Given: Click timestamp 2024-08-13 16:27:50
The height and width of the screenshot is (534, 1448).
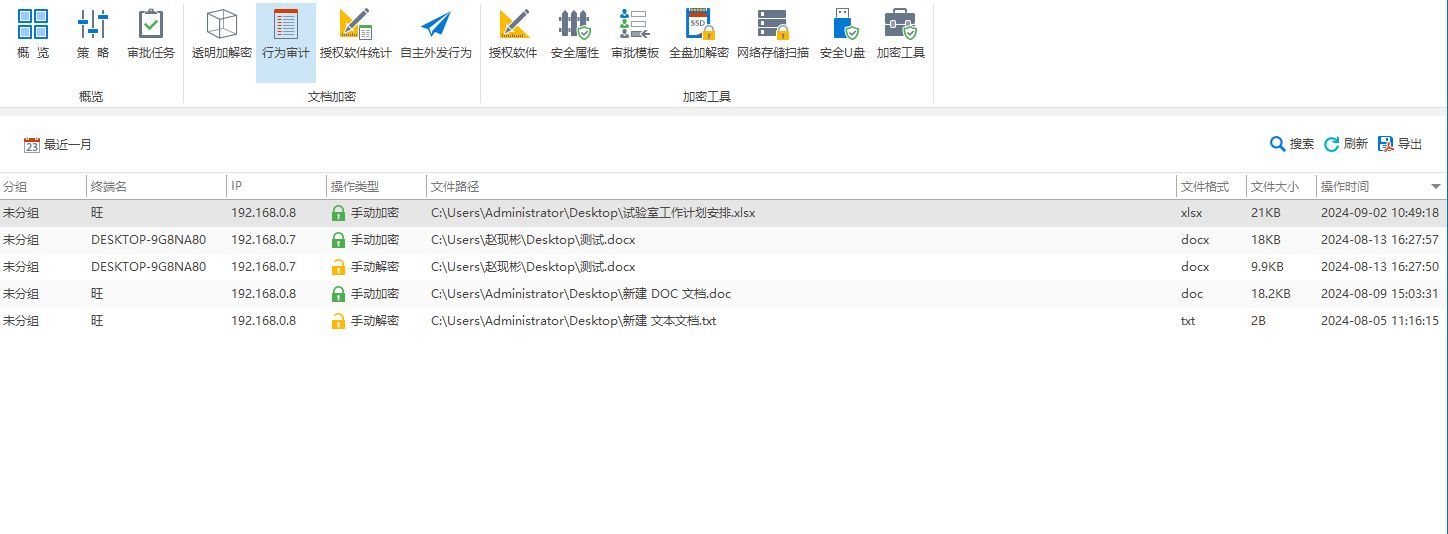Looking at the screenshot, I should pyautogui.click(x=1380, y=267).
